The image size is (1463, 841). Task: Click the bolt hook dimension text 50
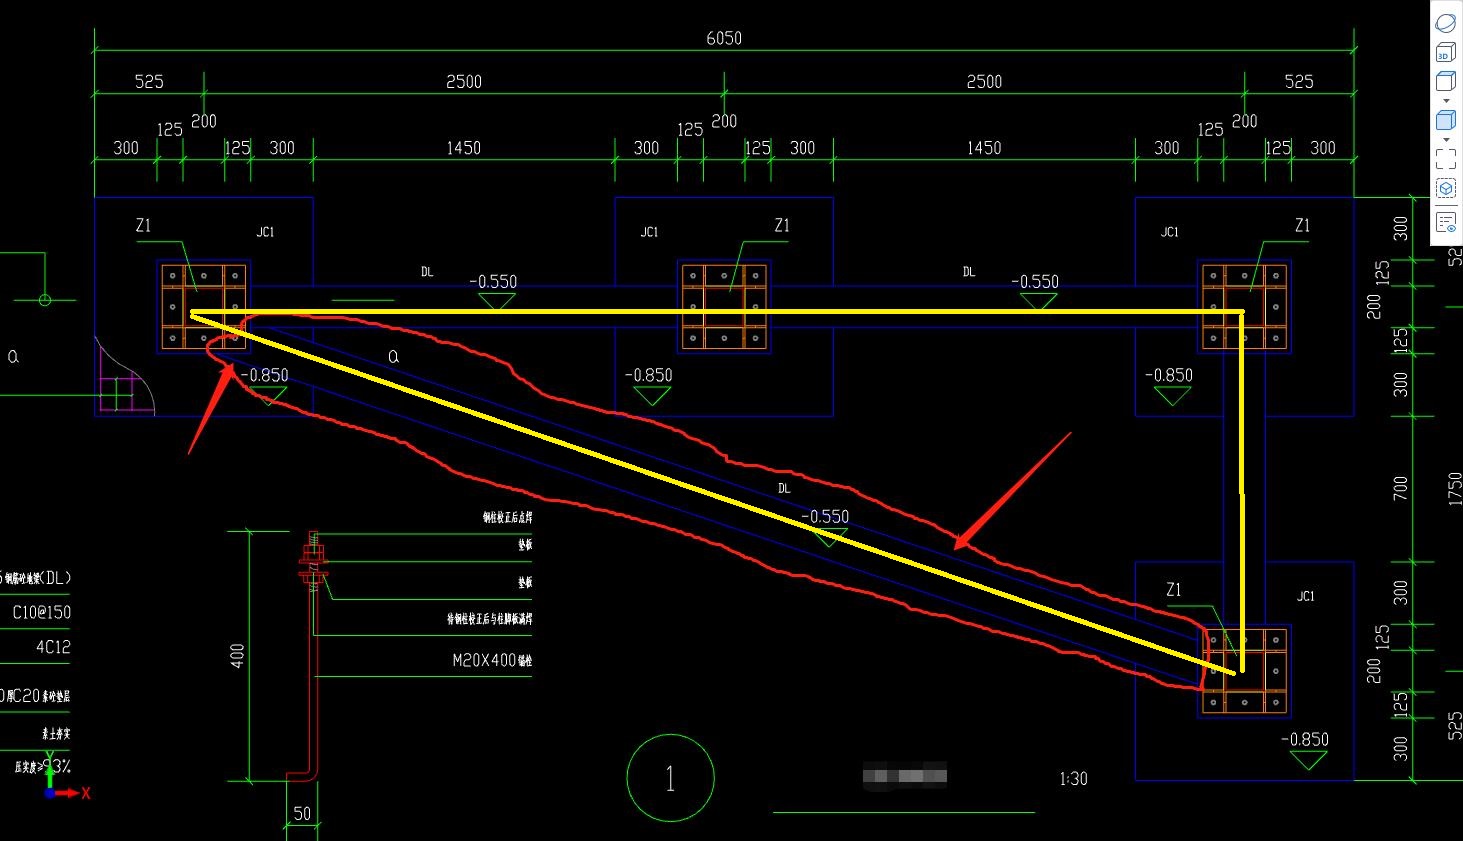[302, 814]
